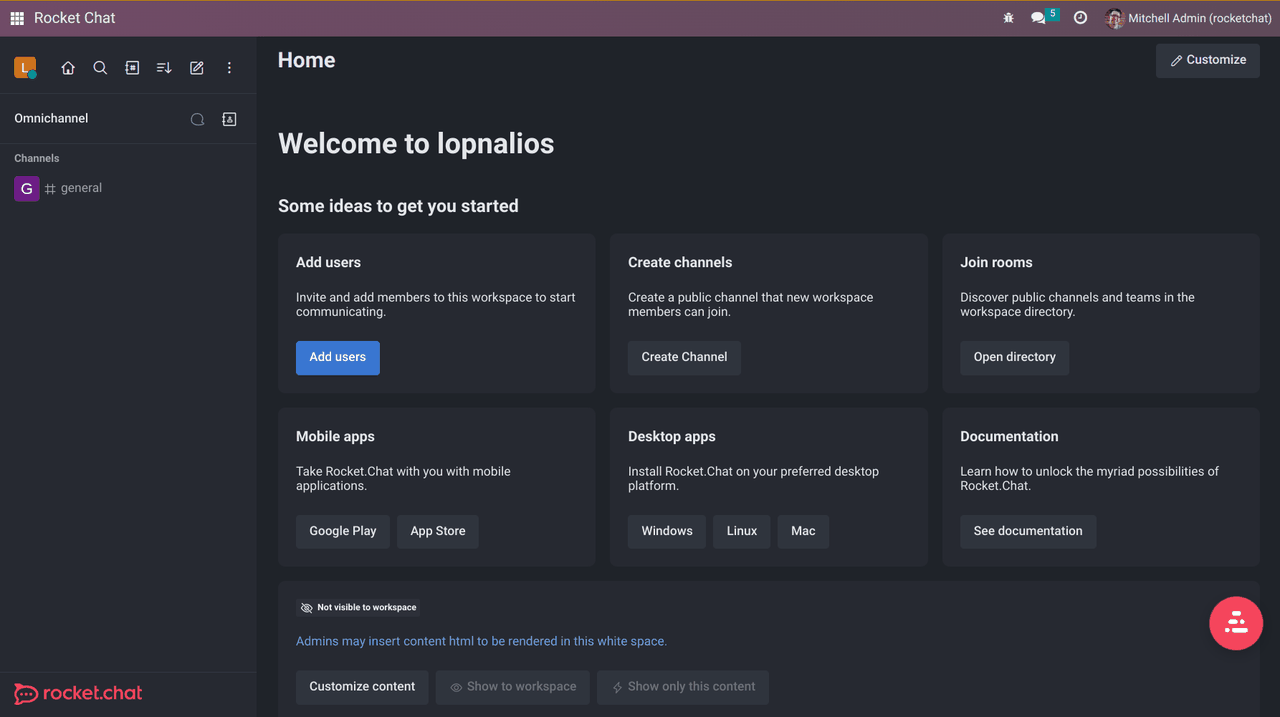Click the bug debug icon
Image resolution: width=1280 pixels, height=717 pixels.
tap(1008, 18)
